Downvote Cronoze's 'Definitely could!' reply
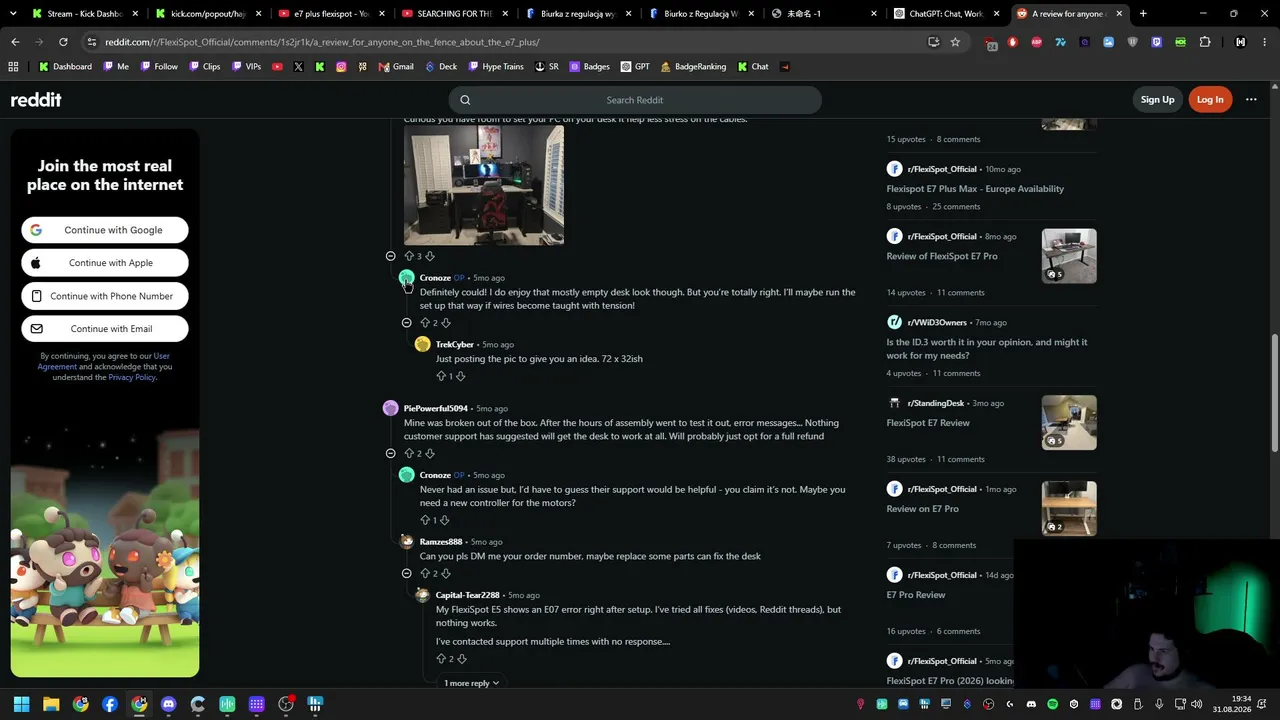The width and height of the screenshot is (1280, 720). click(445, 323)
